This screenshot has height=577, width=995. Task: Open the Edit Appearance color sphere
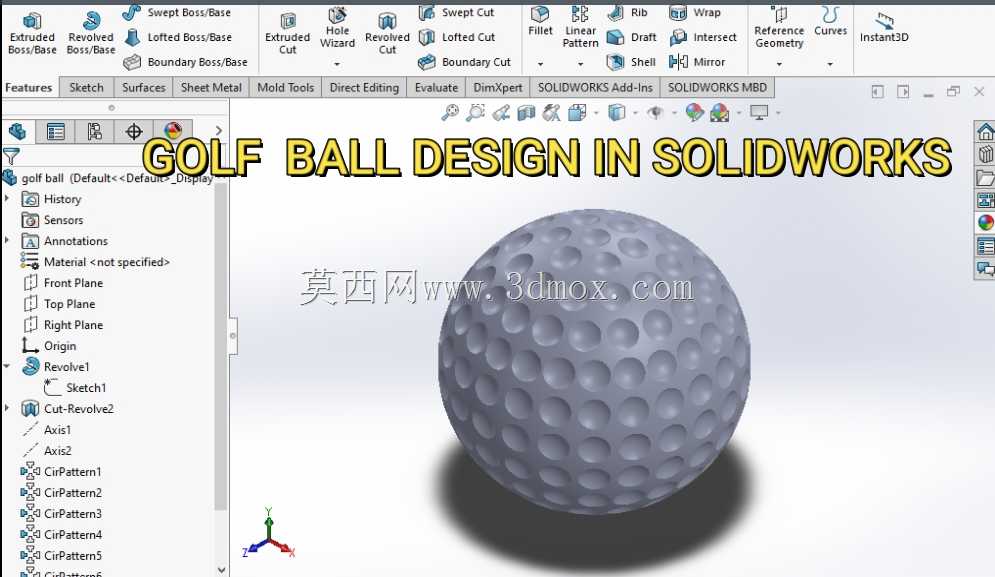694,113
